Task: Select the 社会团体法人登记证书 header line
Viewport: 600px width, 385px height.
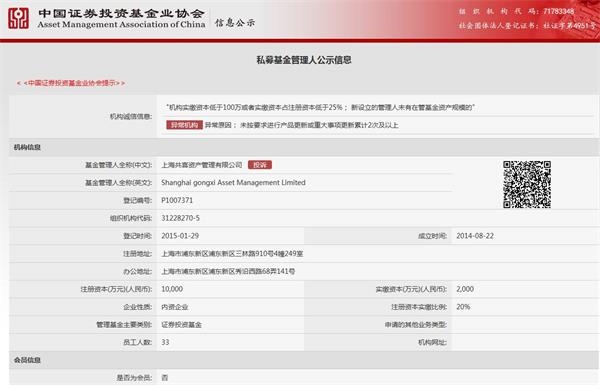Action: [x=528, y=26]
